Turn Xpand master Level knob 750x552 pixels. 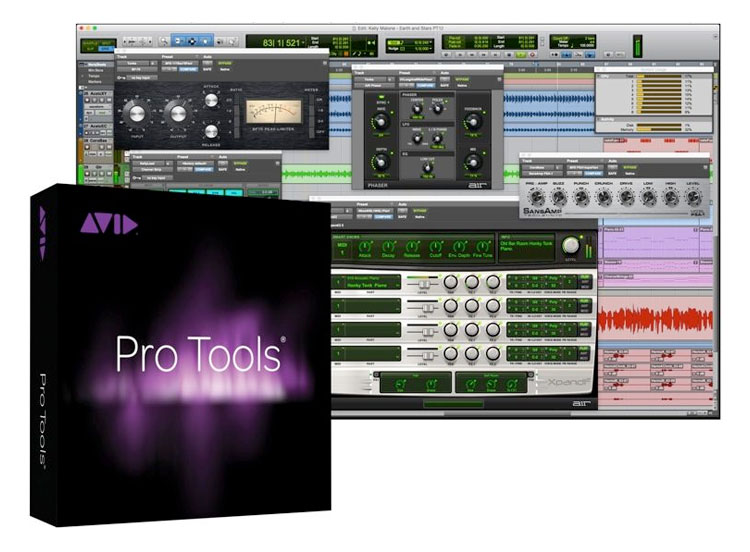click(570, 245)
